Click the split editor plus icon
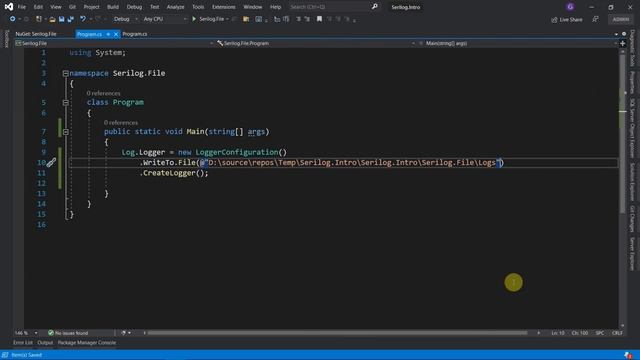 [622, 43]
